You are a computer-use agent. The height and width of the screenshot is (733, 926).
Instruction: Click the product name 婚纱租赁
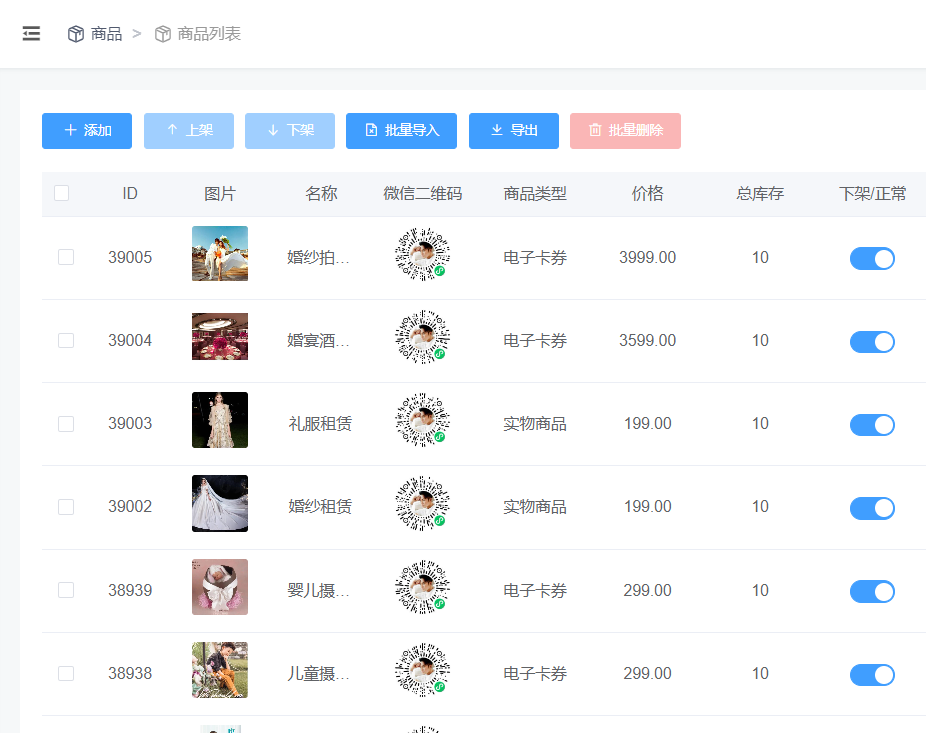(x=320, y=507)
